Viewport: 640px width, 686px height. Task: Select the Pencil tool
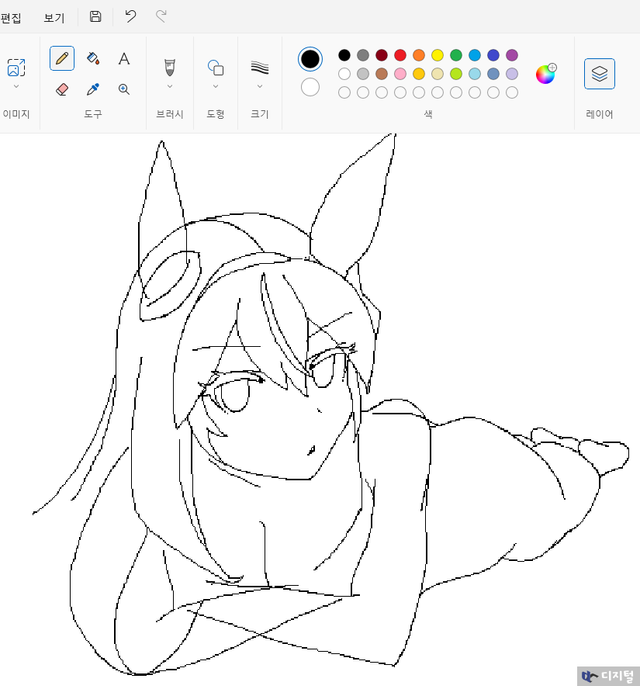point(62,59)
